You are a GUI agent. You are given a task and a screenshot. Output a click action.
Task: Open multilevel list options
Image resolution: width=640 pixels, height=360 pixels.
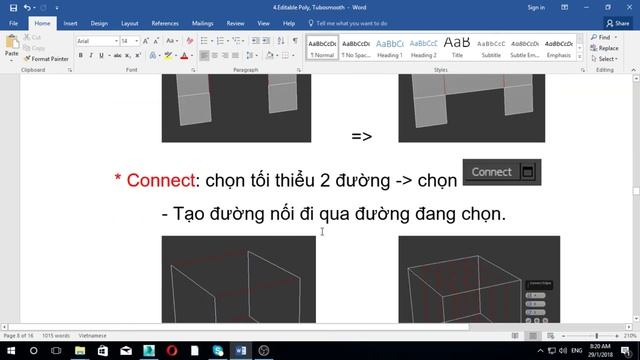pos(237,41)
